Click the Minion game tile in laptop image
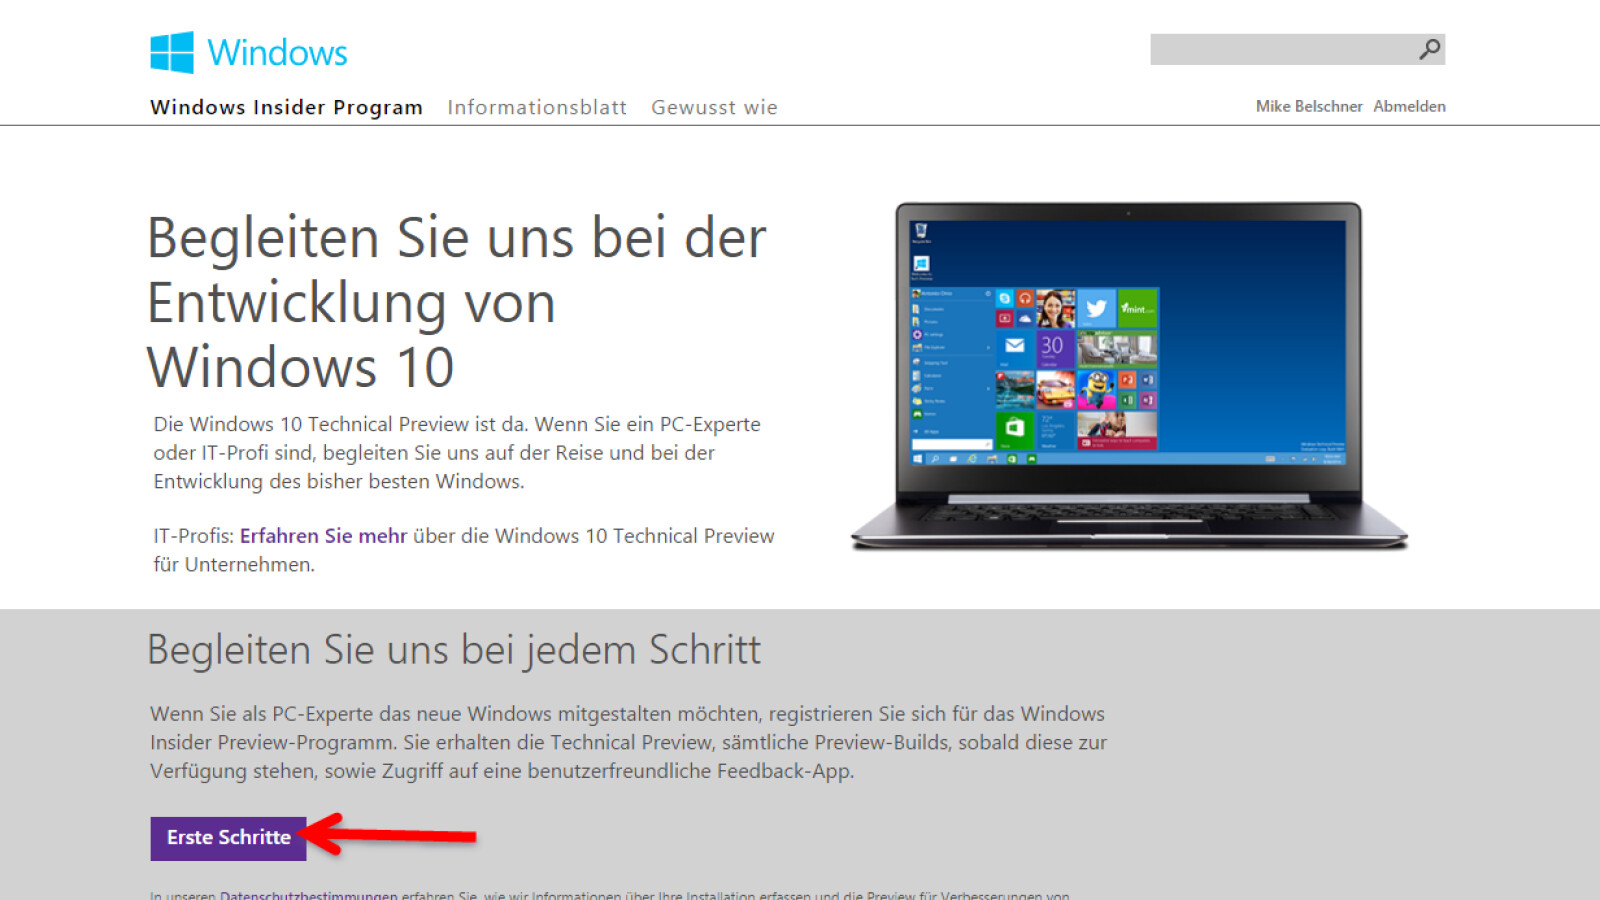 [1097, 388]
